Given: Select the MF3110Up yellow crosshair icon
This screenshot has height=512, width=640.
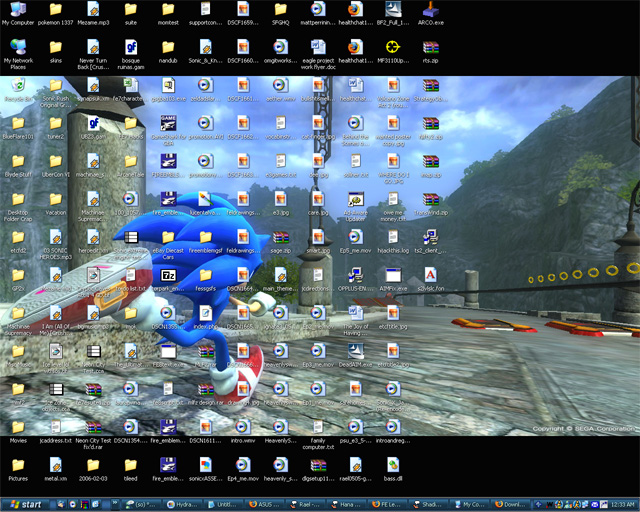Looking at the screenshot, I should coord(393,51).
